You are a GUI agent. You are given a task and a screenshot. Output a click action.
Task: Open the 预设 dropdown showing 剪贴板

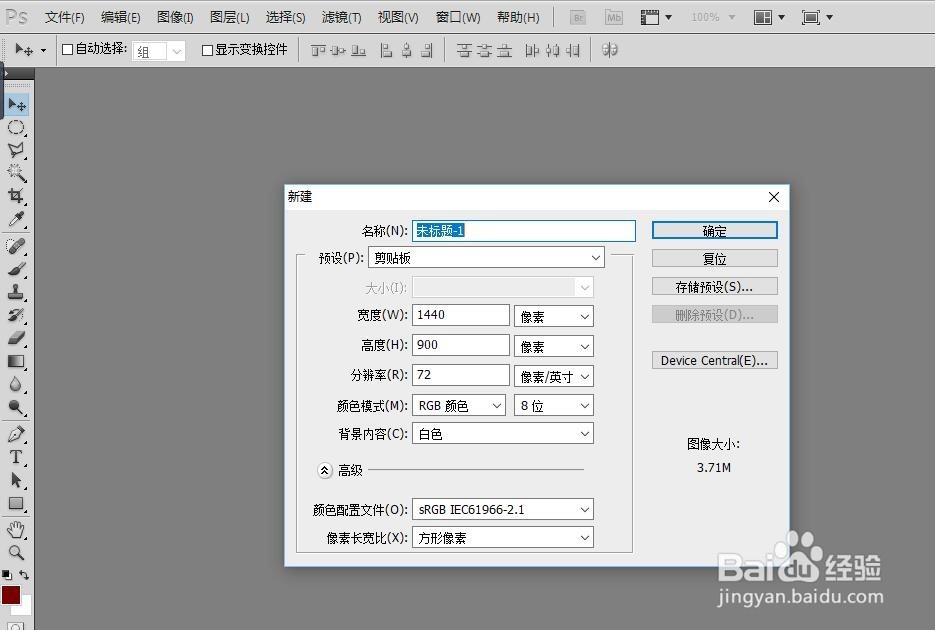487,257
